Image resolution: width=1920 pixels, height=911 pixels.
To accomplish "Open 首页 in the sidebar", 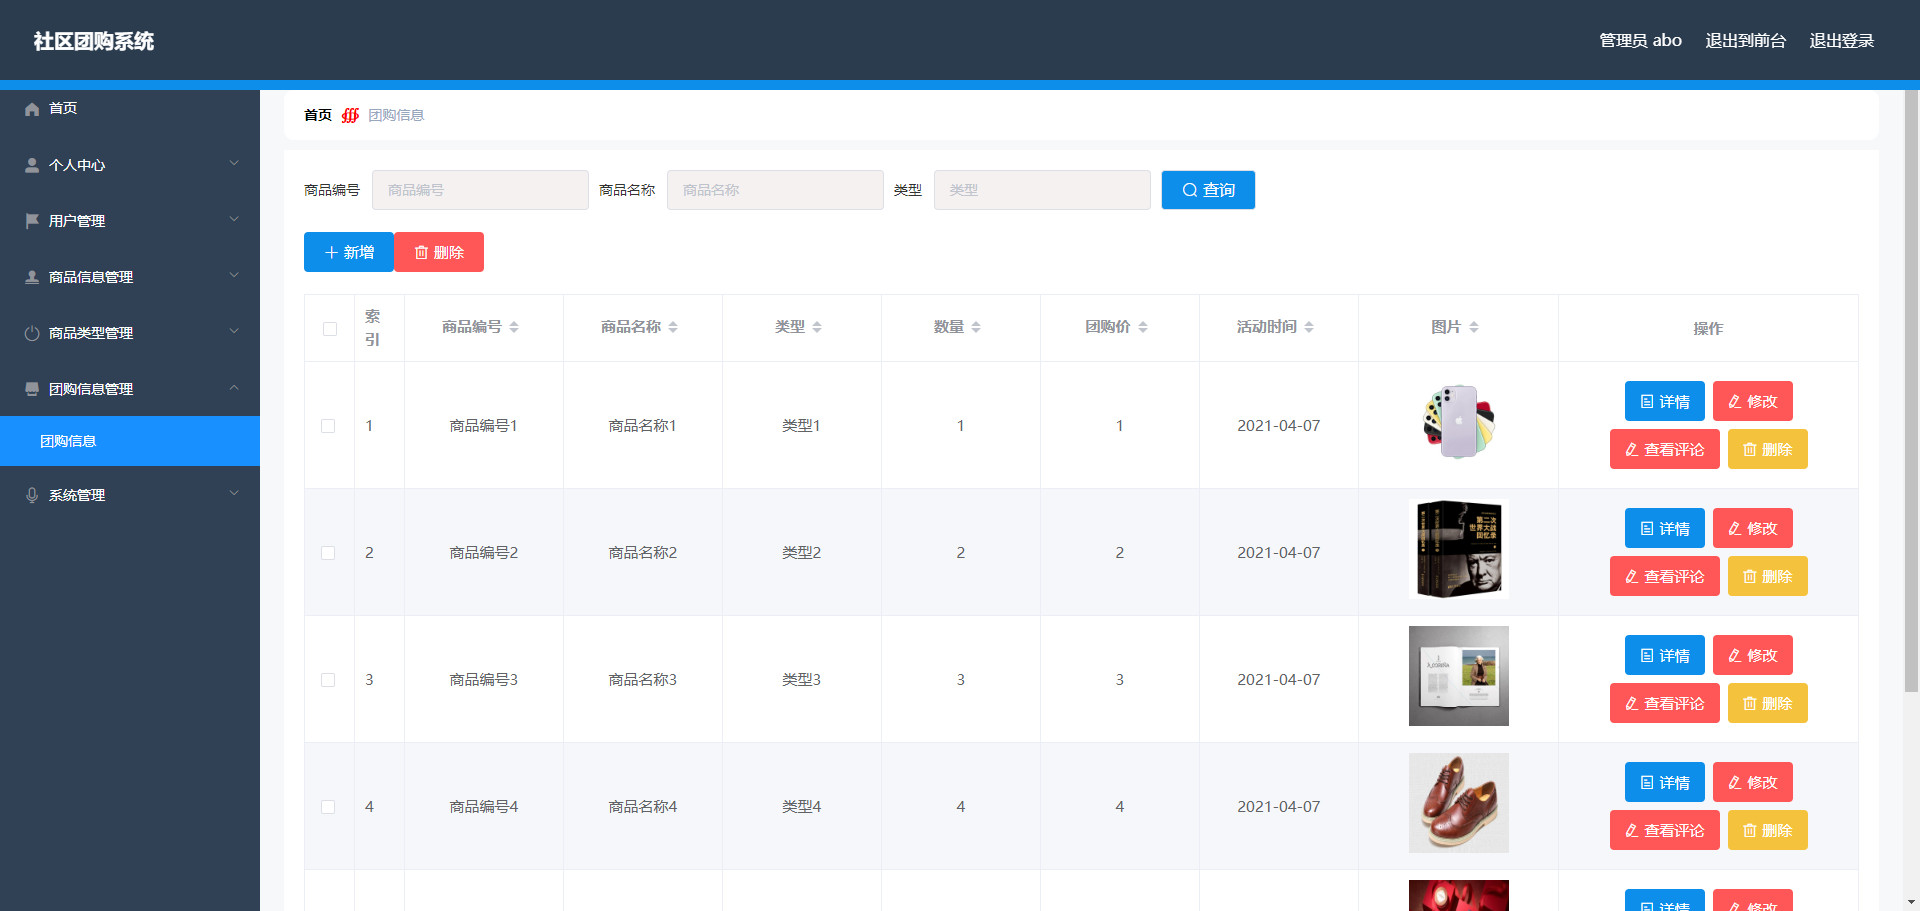I will tap(130, 108).
